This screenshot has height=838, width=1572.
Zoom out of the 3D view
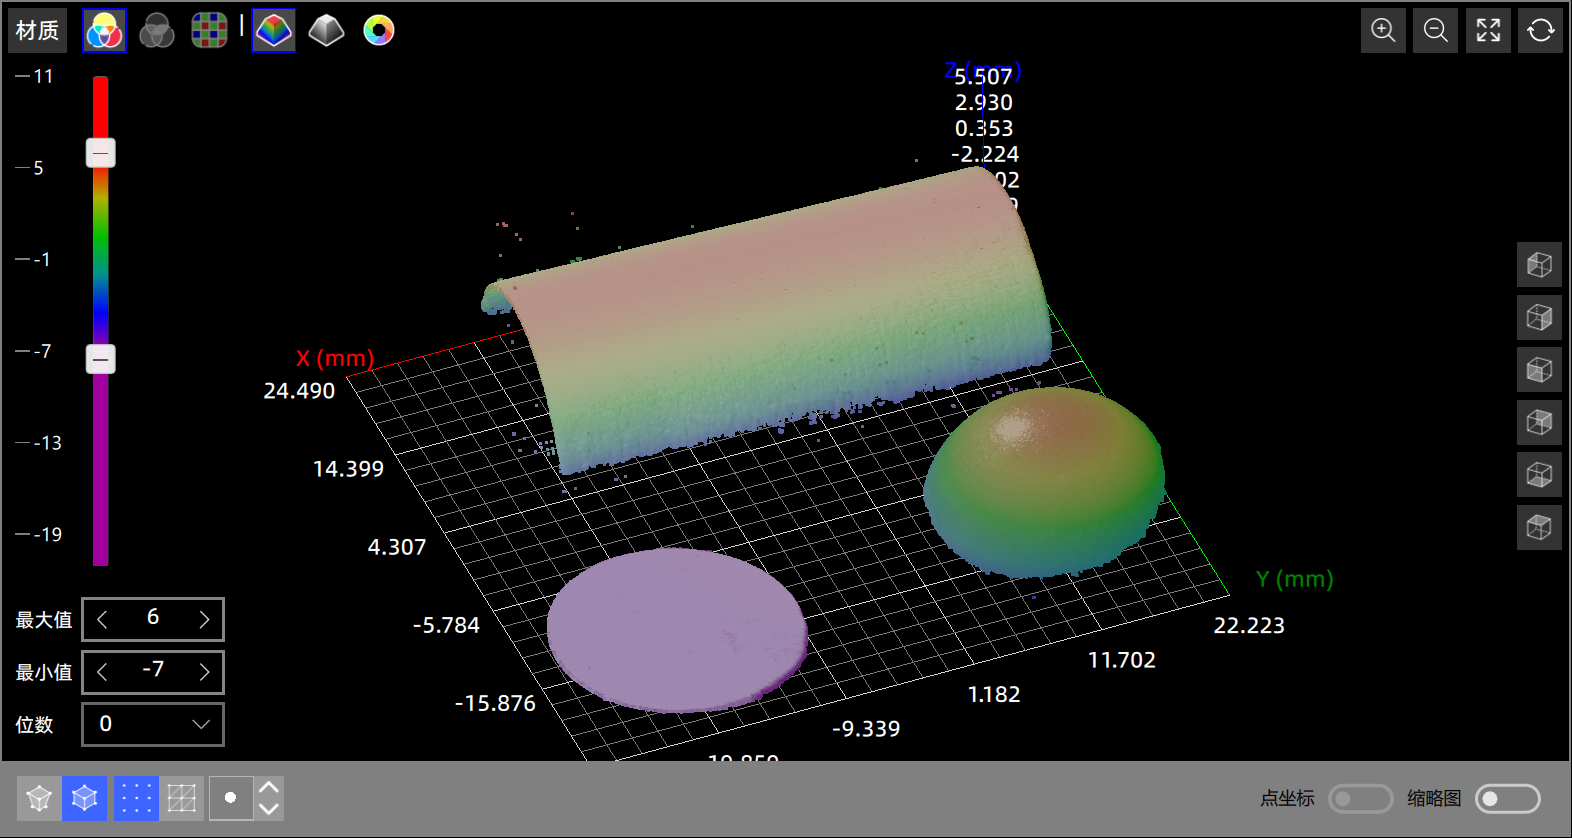pyautogui.click(x=1435, y=31)
